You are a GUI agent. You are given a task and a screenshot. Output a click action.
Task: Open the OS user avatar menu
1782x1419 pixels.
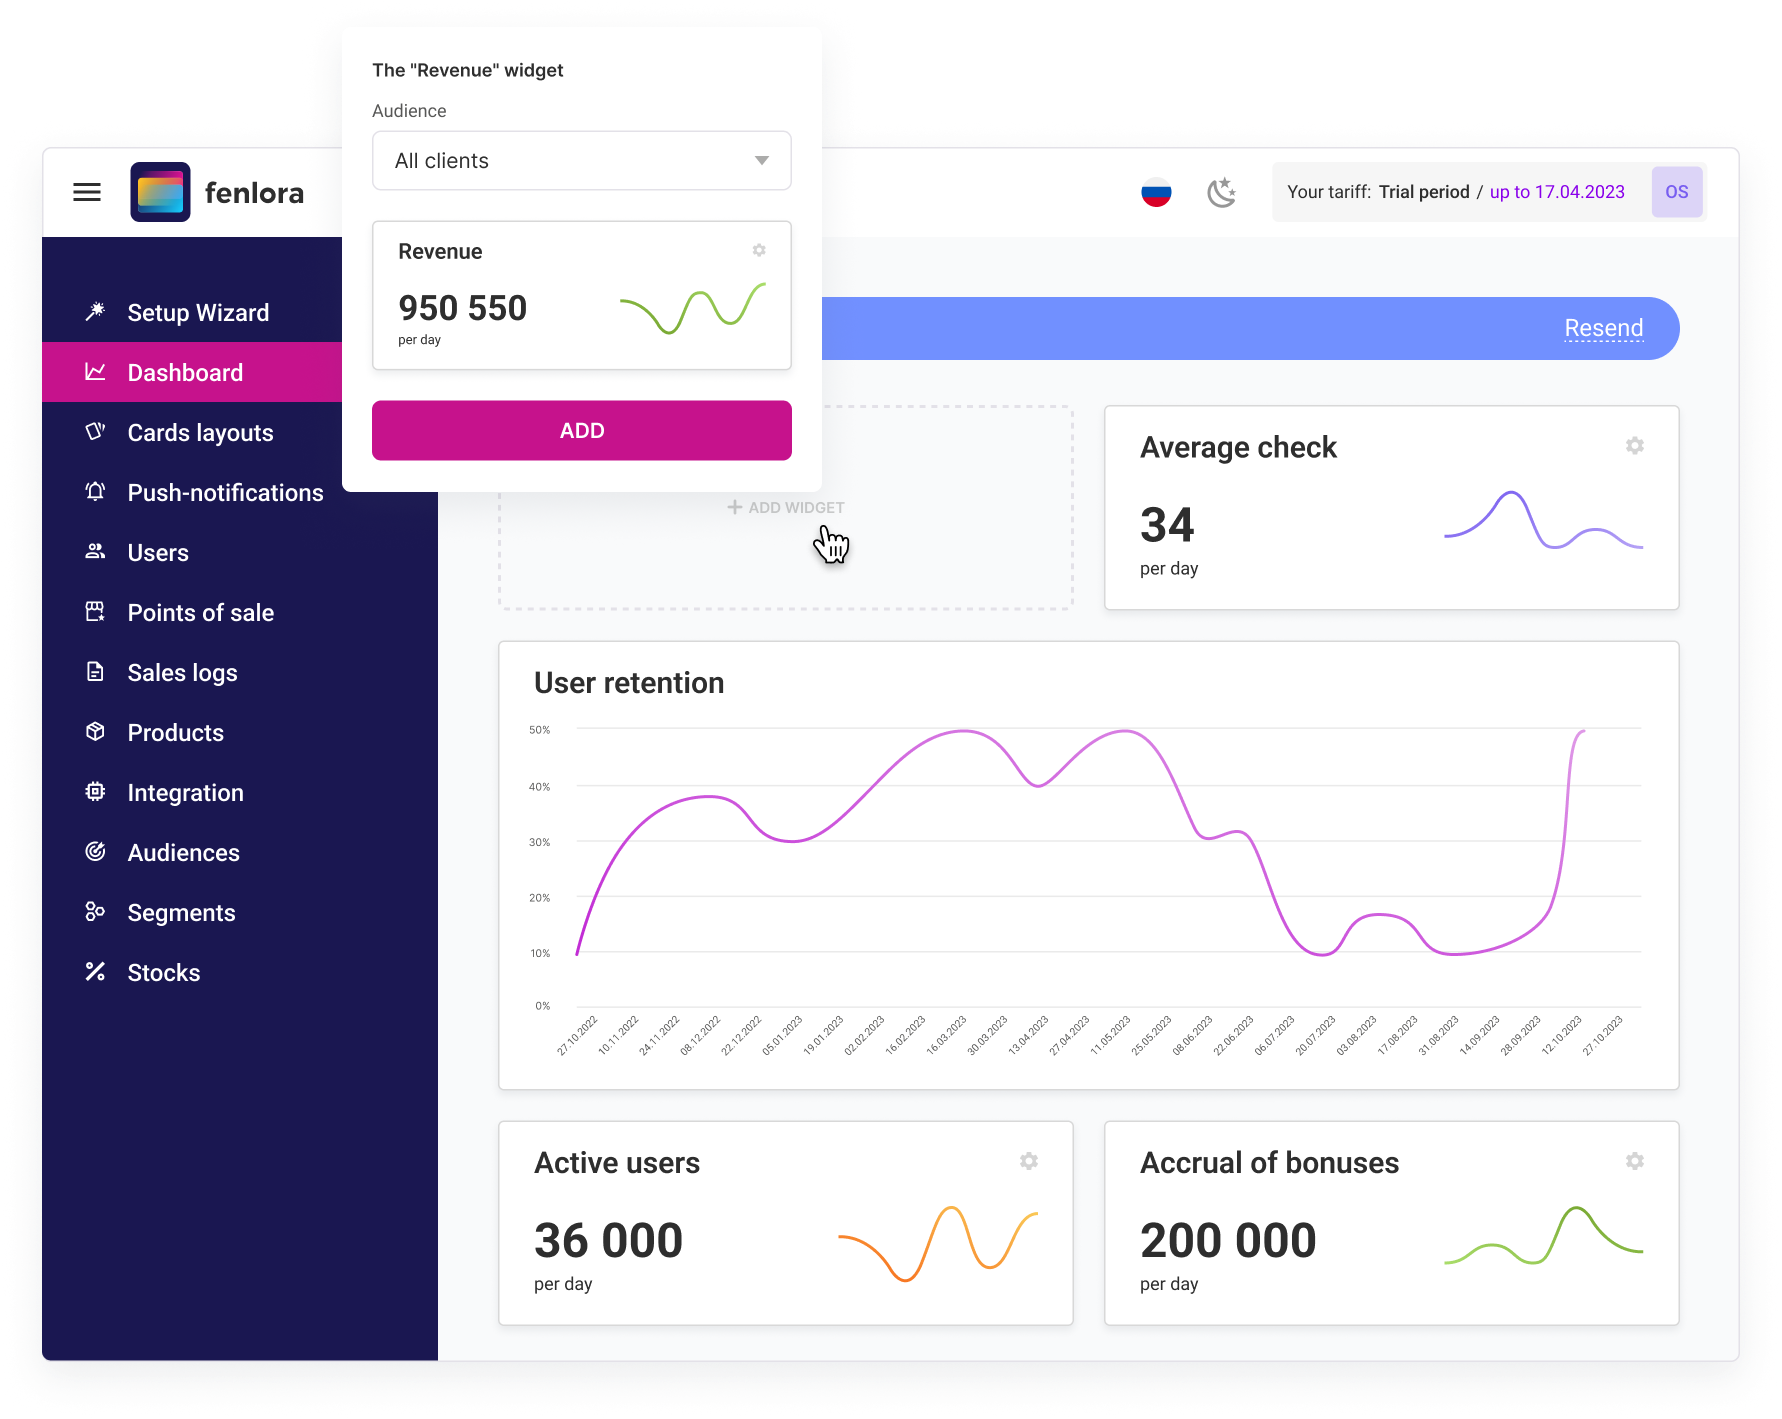(1676, 192)
